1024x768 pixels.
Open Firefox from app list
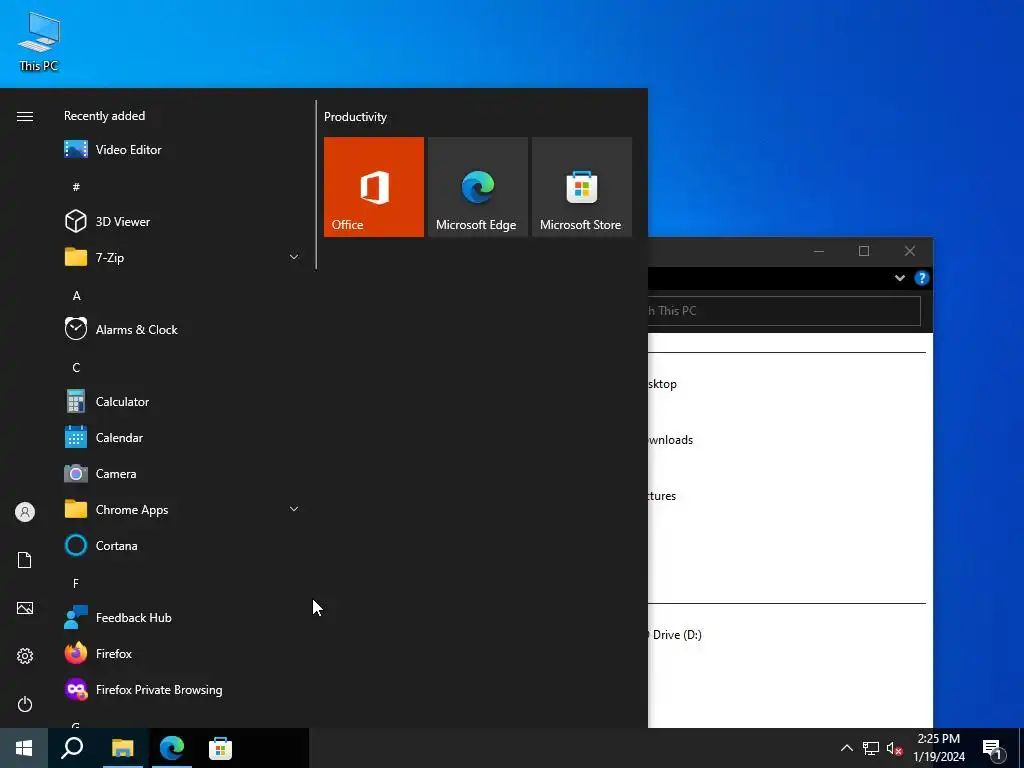click(183, 653)
